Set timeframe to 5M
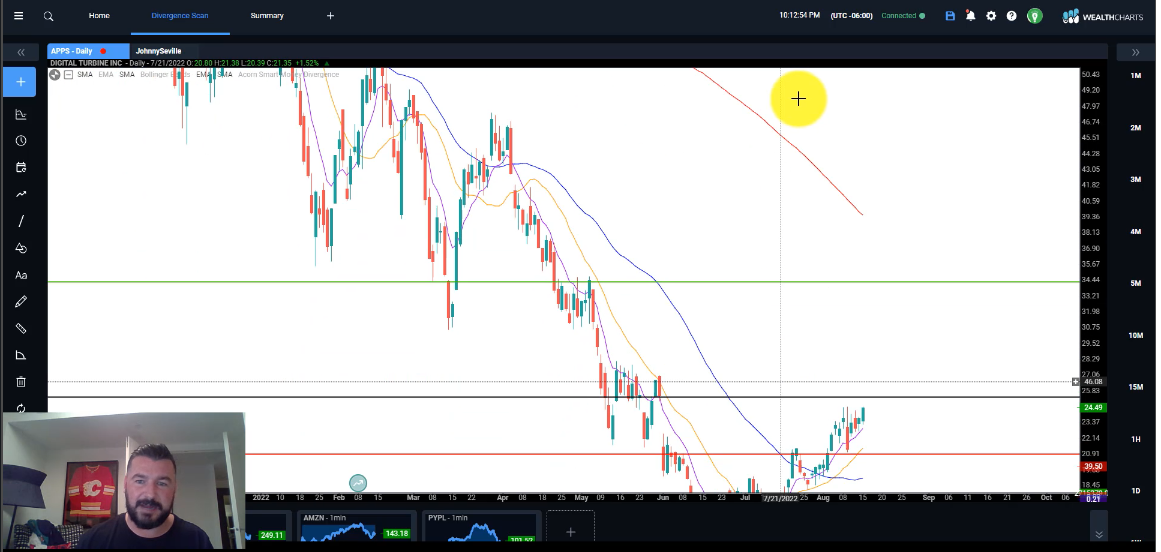This screenshot has width=1161, height=552. pos(1135,283)
